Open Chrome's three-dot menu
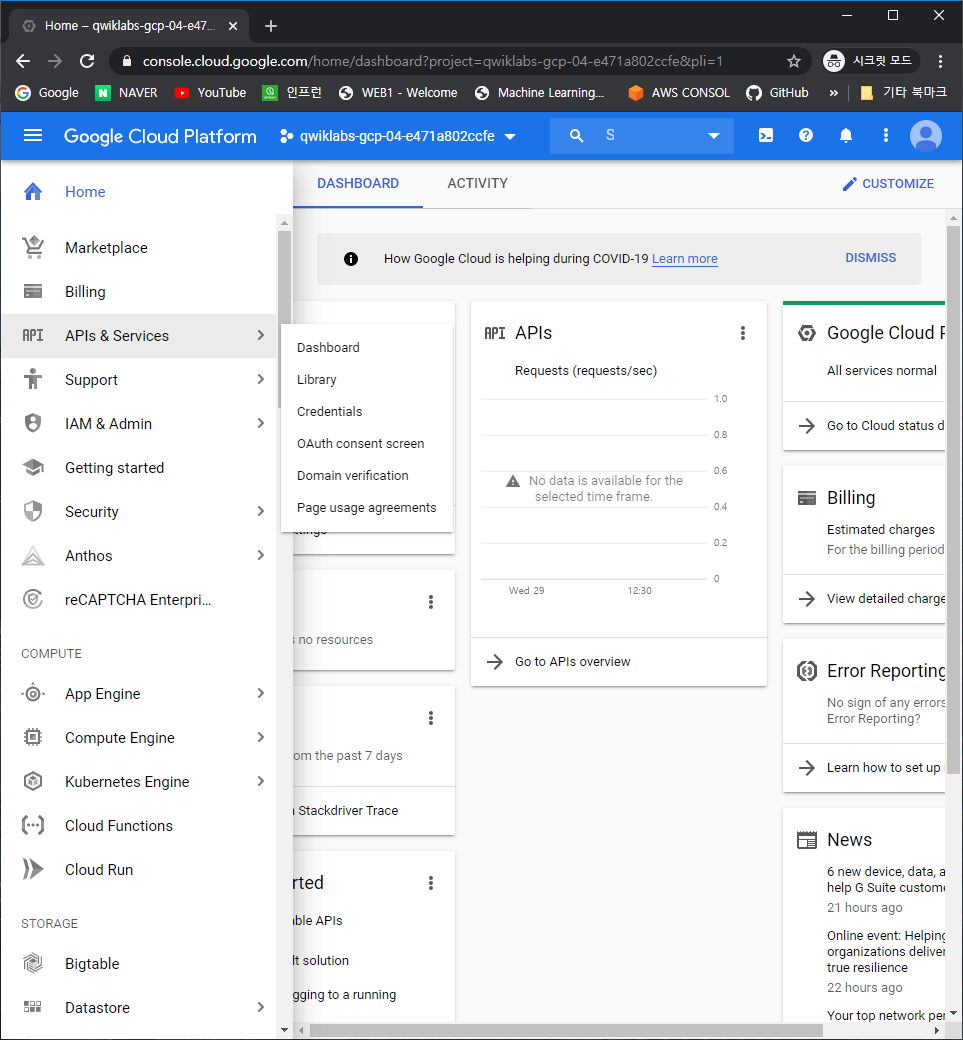963x1040 pixels. pos(940,61)
